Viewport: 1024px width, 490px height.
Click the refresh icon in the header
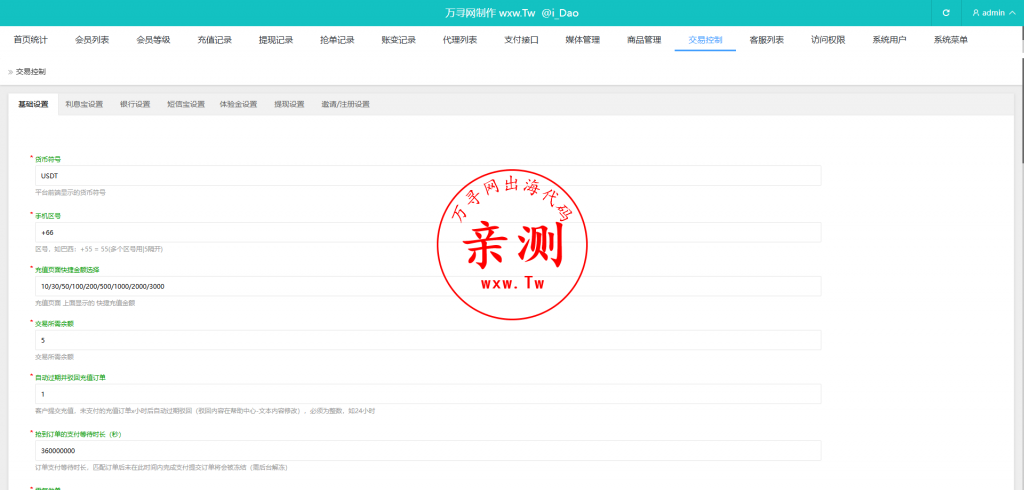[946, 13]
